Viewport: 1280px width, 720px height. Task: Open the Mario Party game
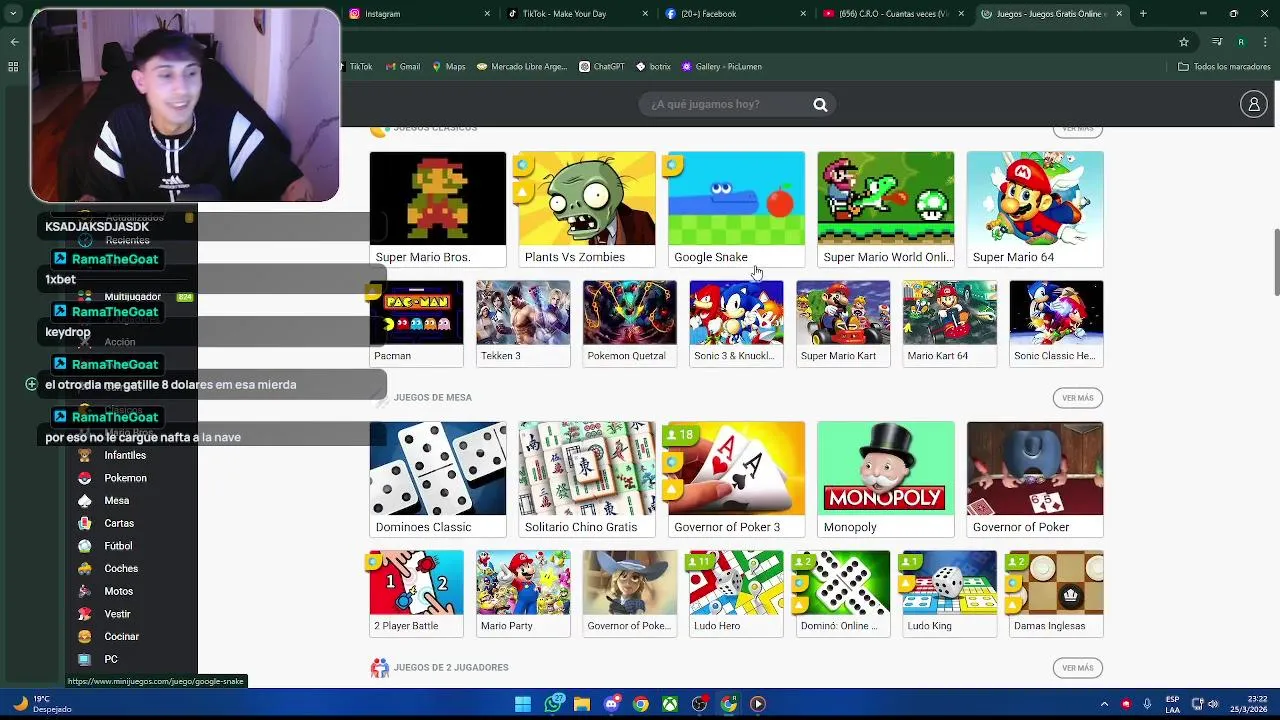click(x=523, y=593)
